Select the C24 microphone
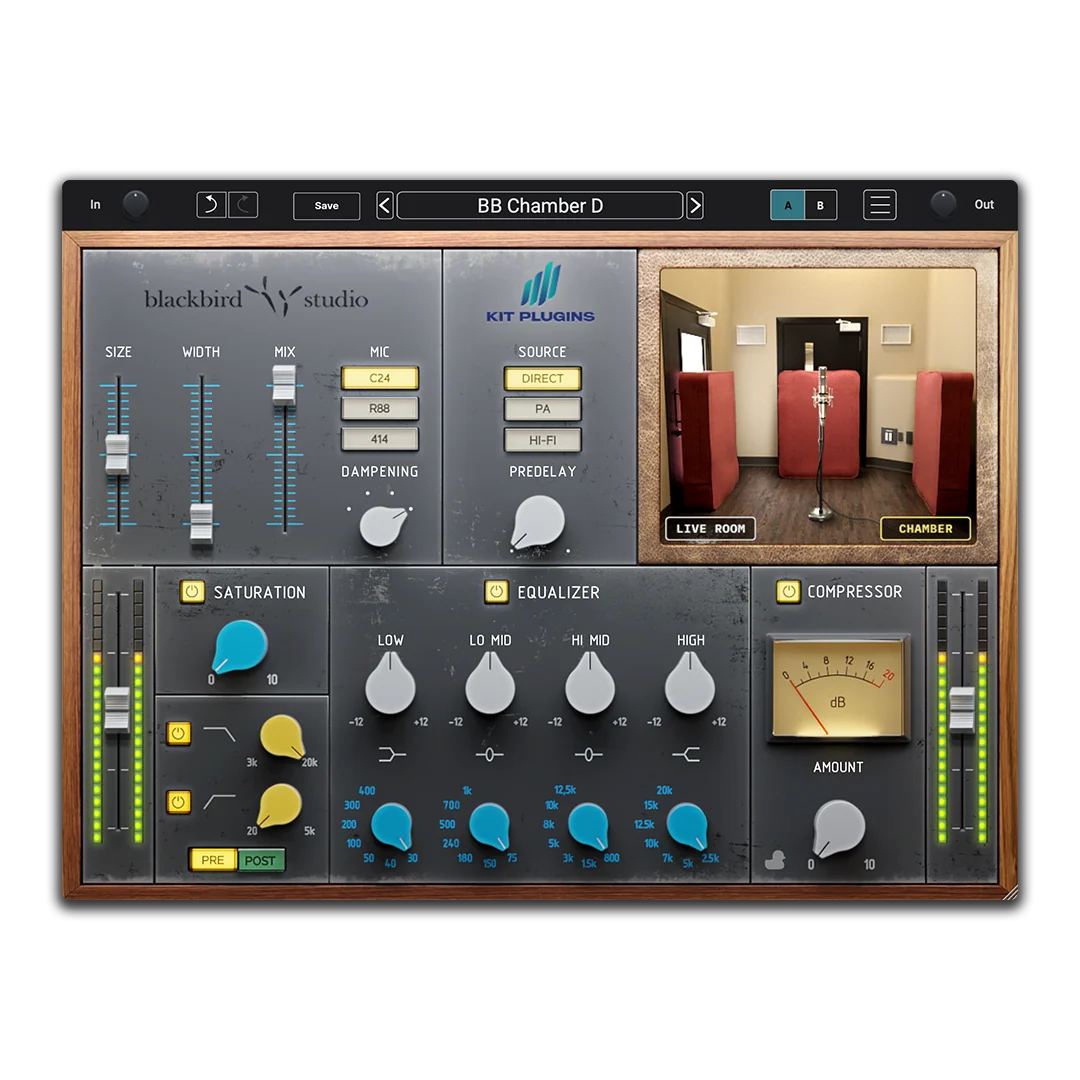The height and width of the screenshot is (1080, 1080). coord(380,378)
